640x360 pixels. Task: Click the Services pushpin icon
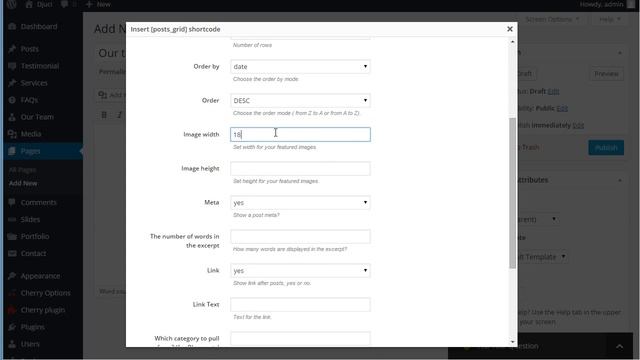point(12,83)
